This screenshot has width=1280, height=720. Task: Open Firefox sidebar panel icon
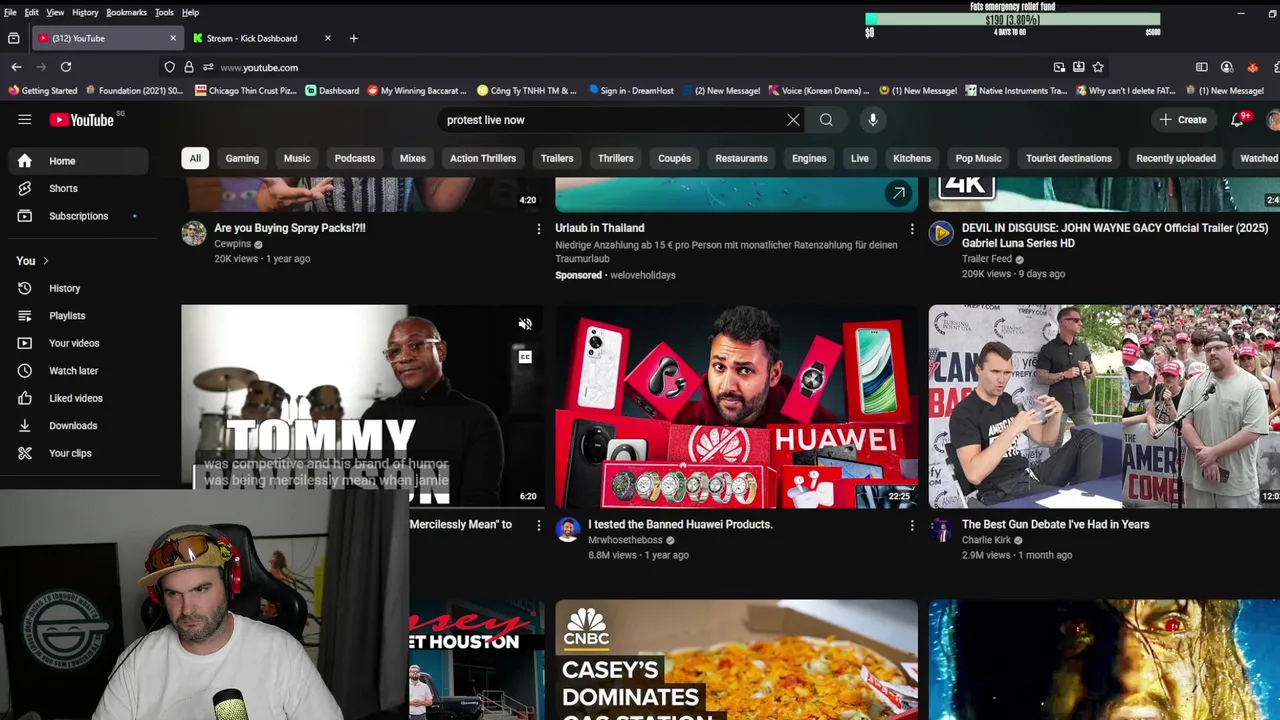(x=1201, y=67)
